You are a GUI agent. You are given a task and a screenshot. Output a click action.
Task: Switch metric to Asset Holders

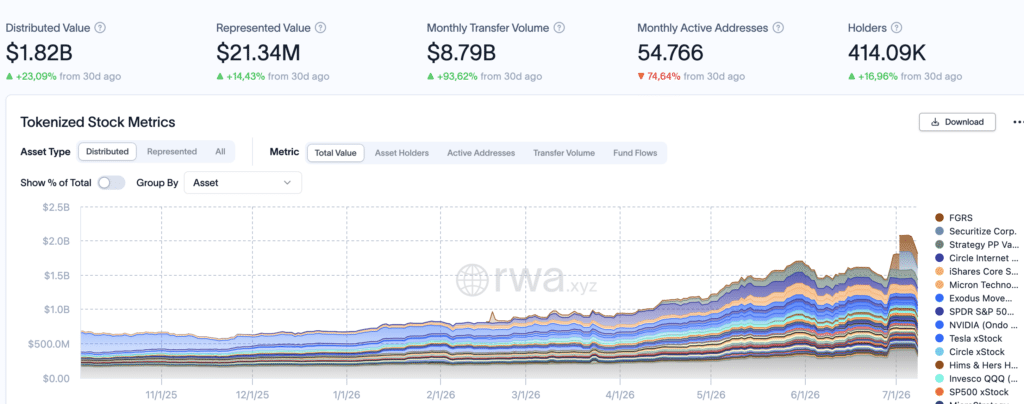pos(402,153)
